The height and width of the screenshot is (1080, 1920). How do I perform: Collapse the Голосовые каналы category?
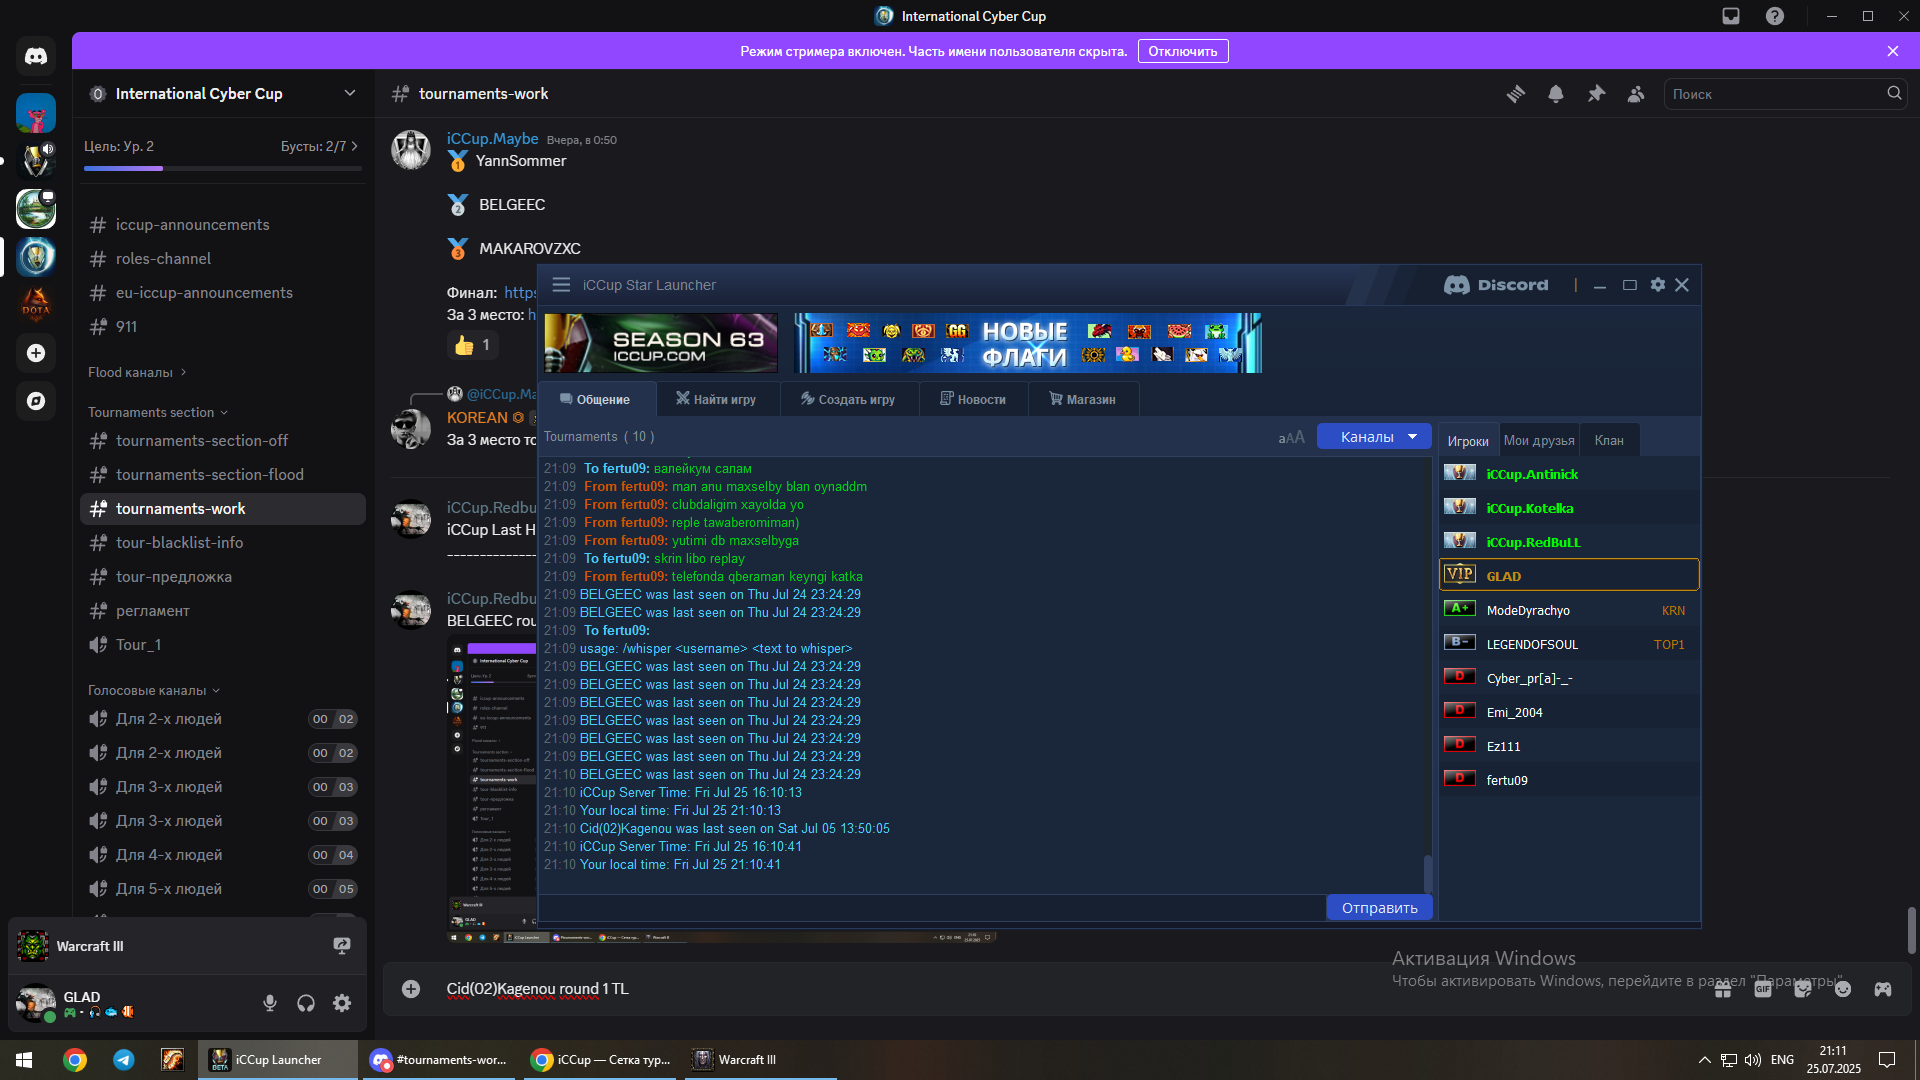click(154, 690)
